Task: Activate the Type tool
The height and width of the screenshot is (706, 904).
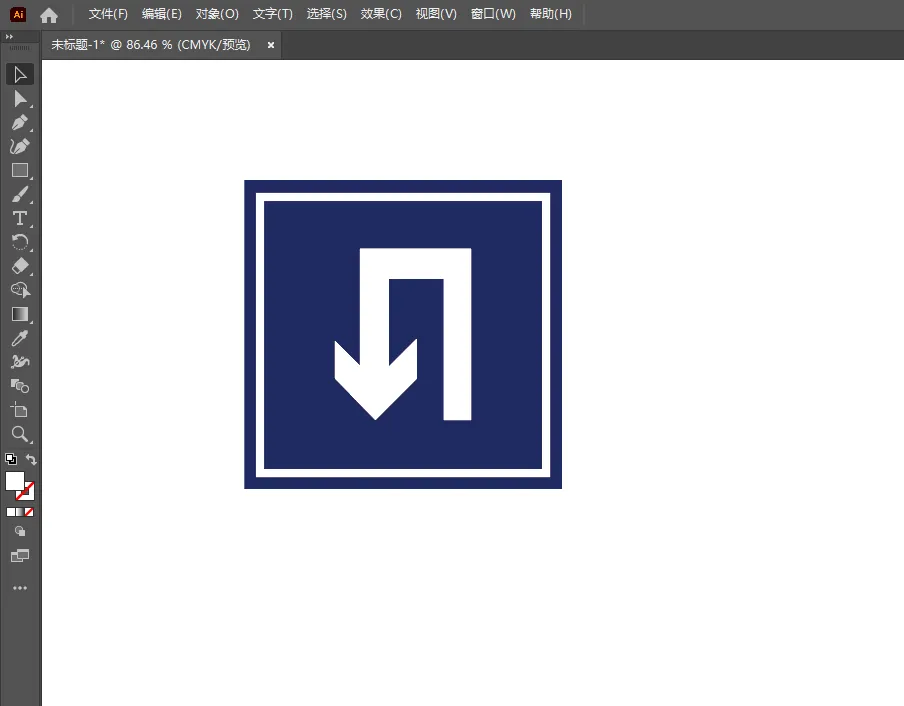Action: click(x=20, y=218)
